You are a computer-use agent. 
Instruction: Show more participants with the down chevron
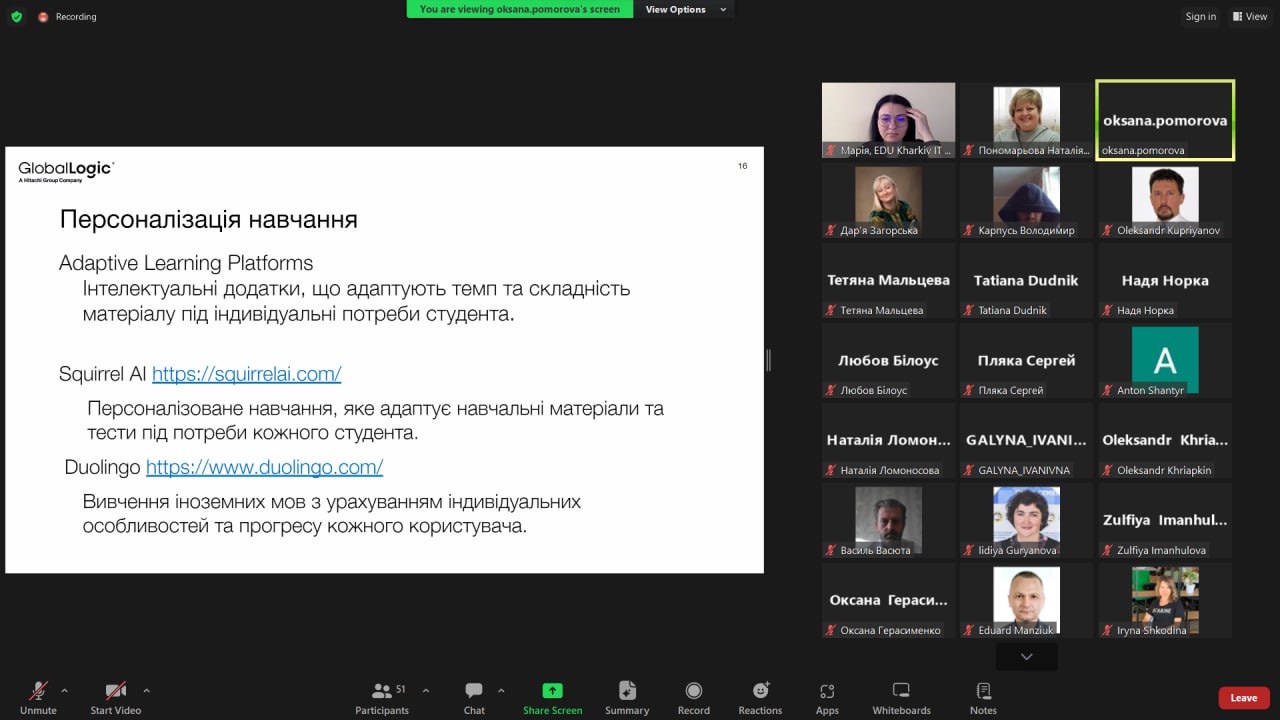coord(1027,656)
